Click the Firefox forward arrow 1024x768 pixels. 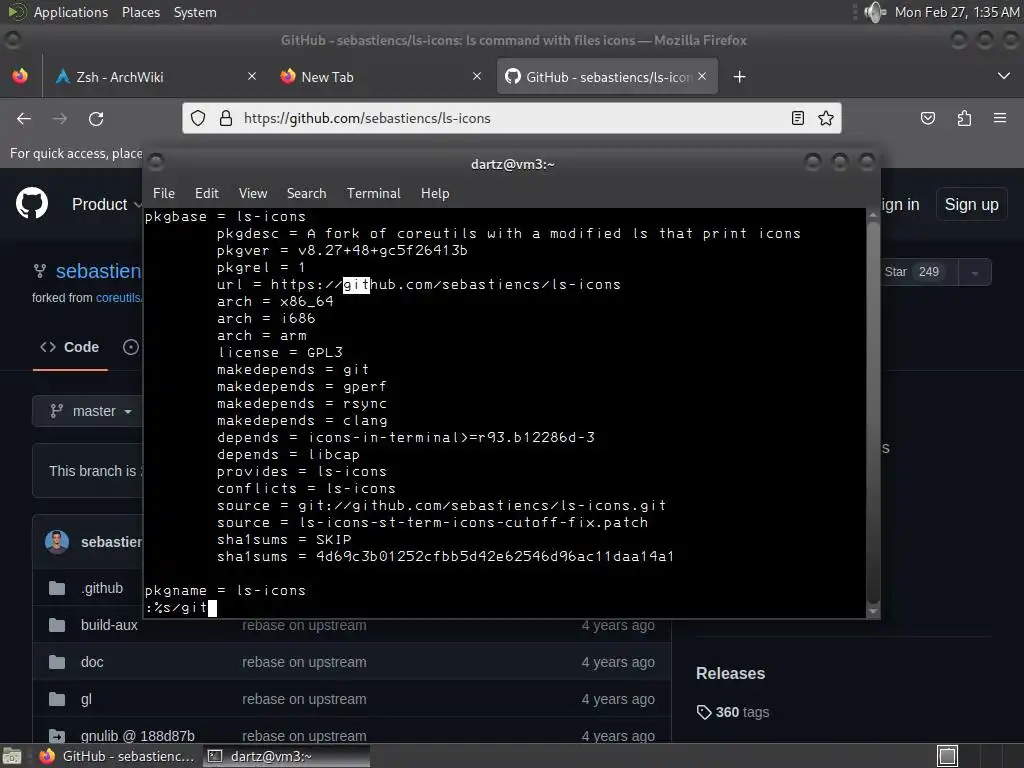coord(59,118)
